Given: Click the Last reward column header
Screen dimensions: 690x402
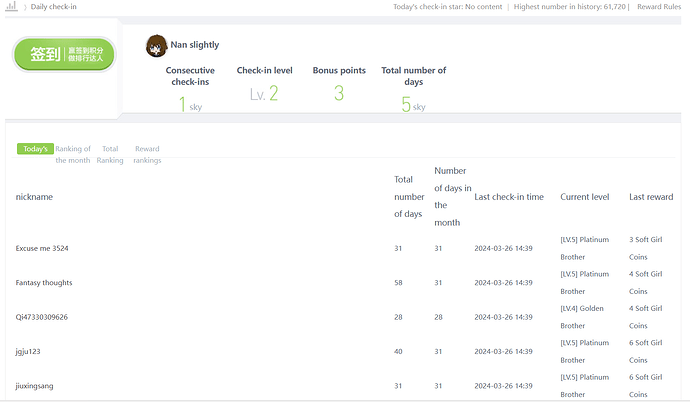Looking at the screenshot, I should 651,197.
